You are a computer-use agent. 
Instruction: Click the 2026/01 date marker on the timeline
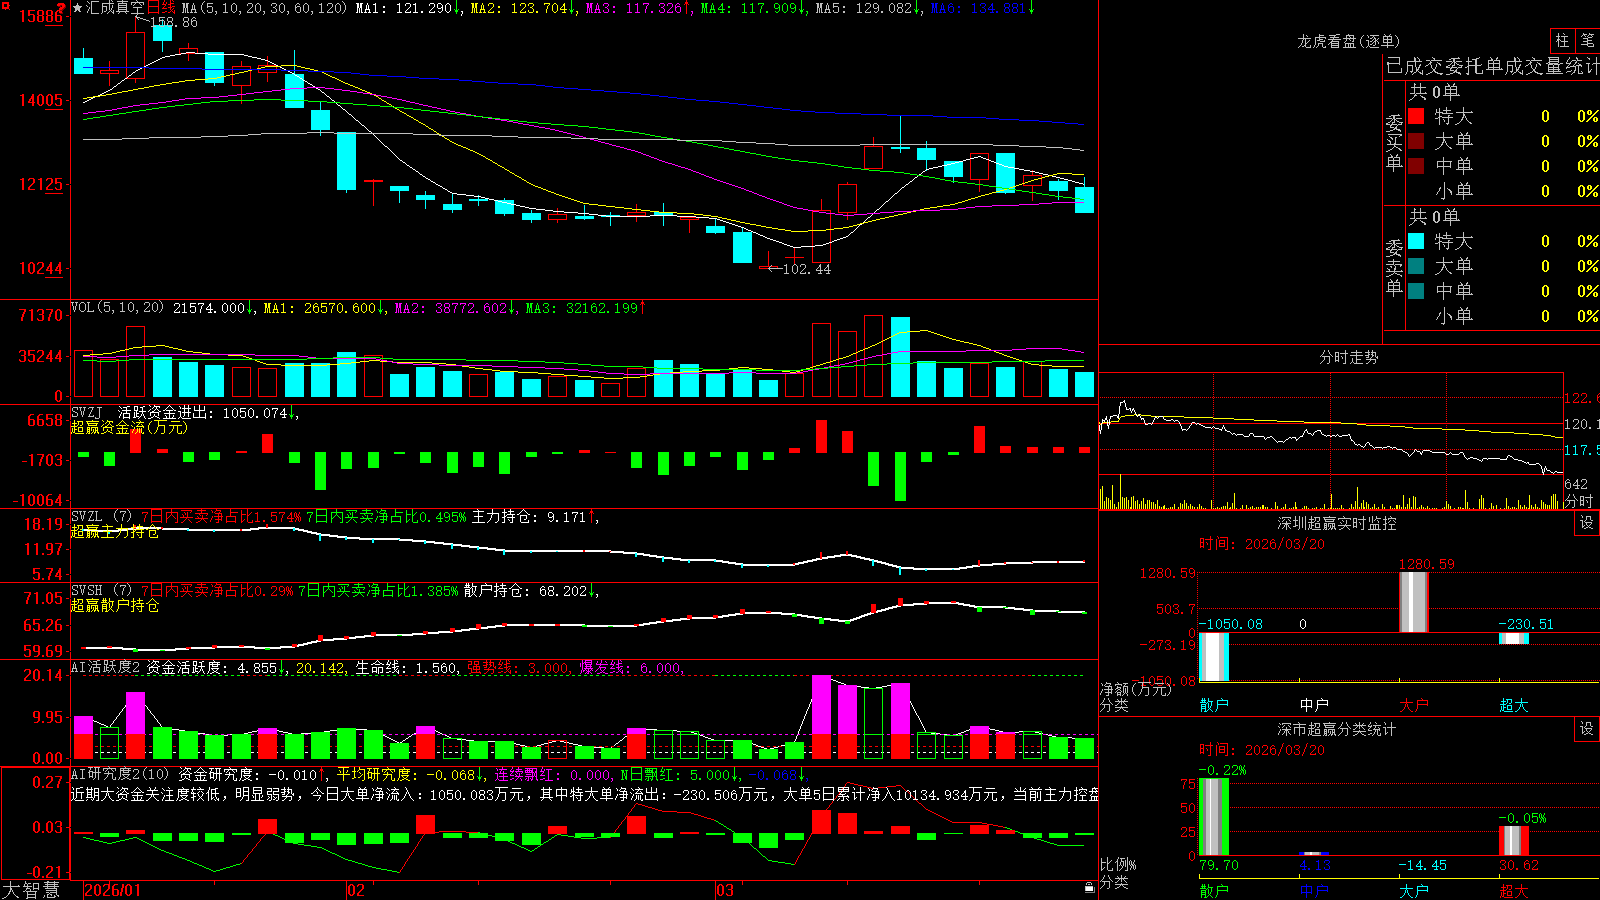pyautogui.click(x=112, y=890)
